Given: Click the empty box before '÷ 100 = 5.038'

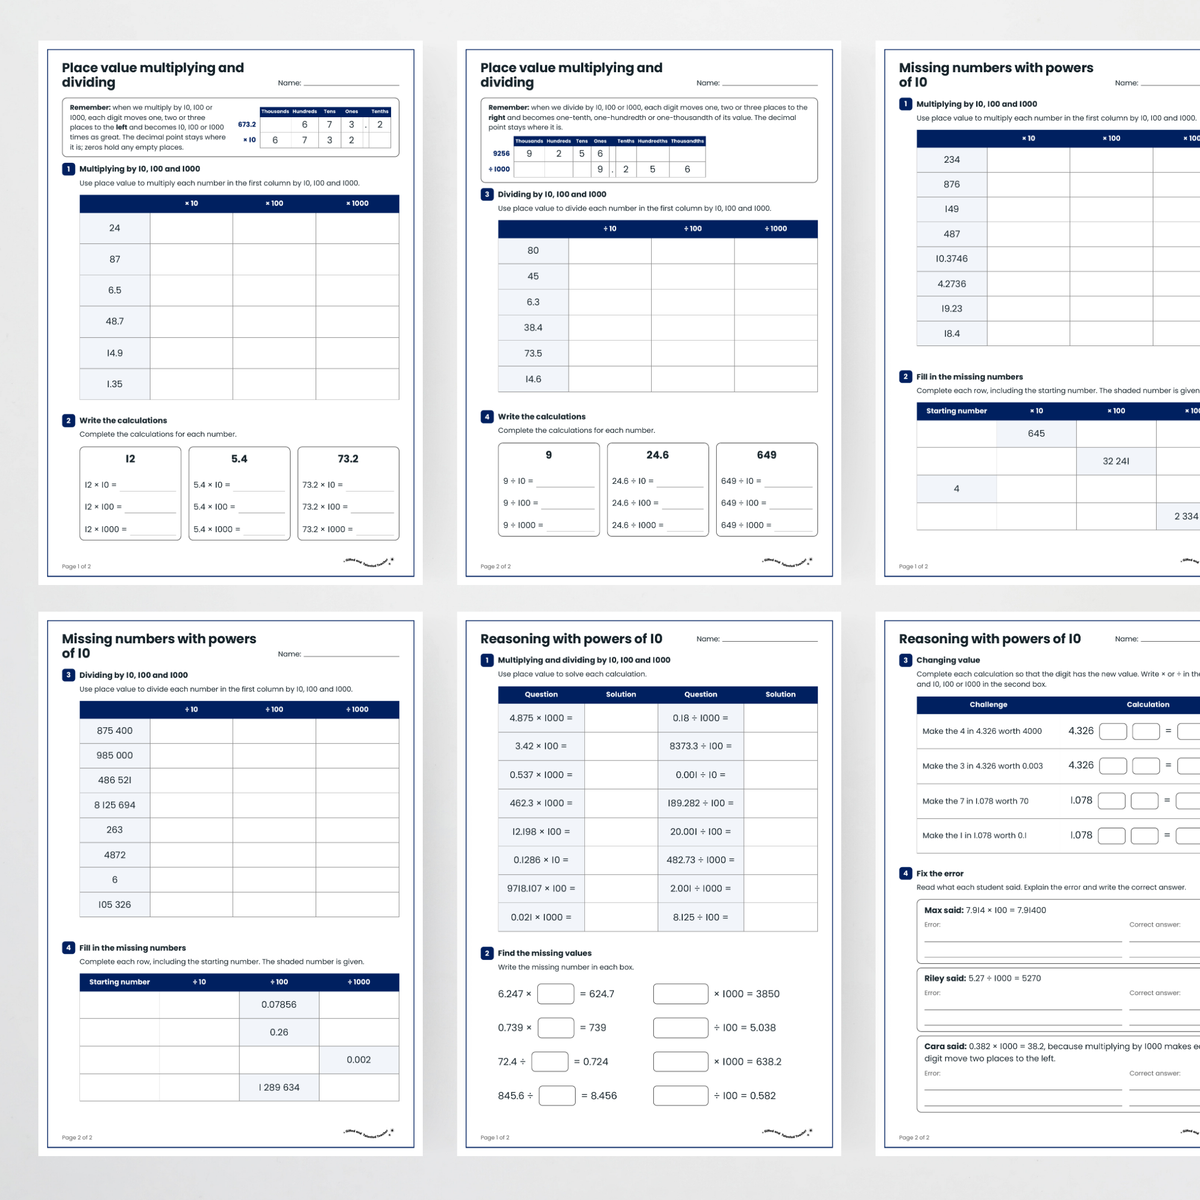Looking at the screenshot, I should [680, 1027].
